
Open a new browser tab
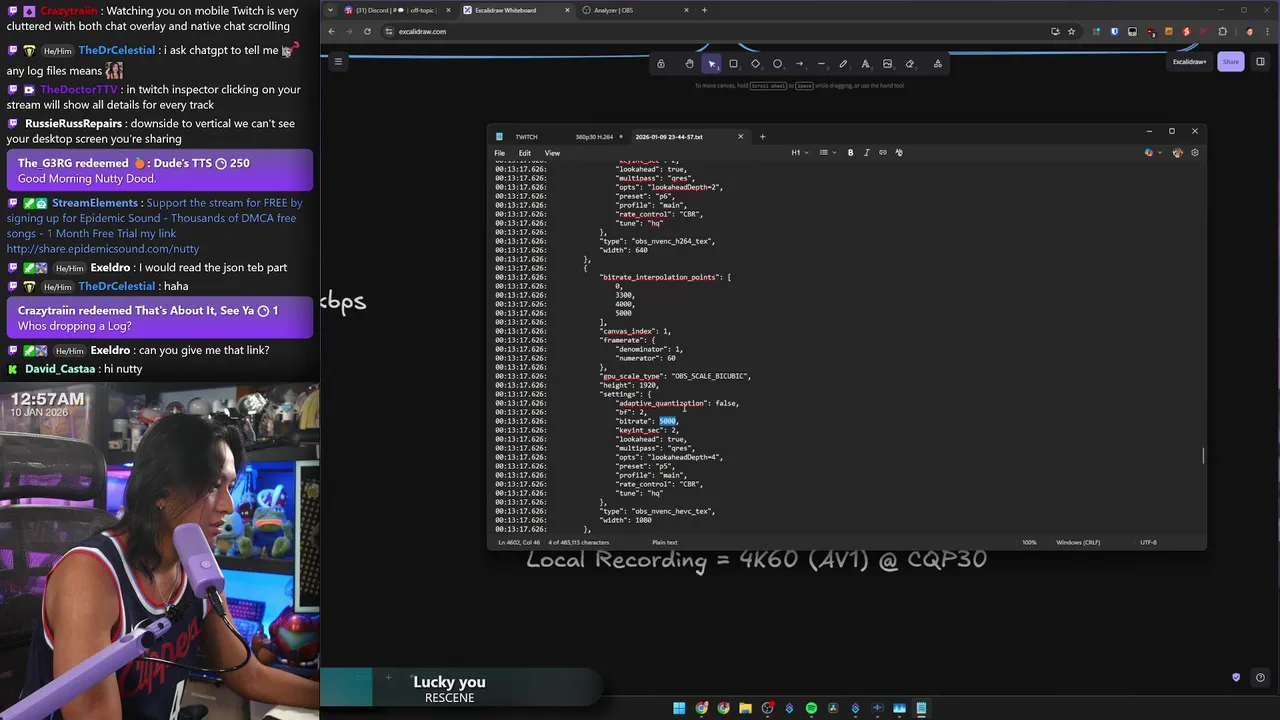704,10
